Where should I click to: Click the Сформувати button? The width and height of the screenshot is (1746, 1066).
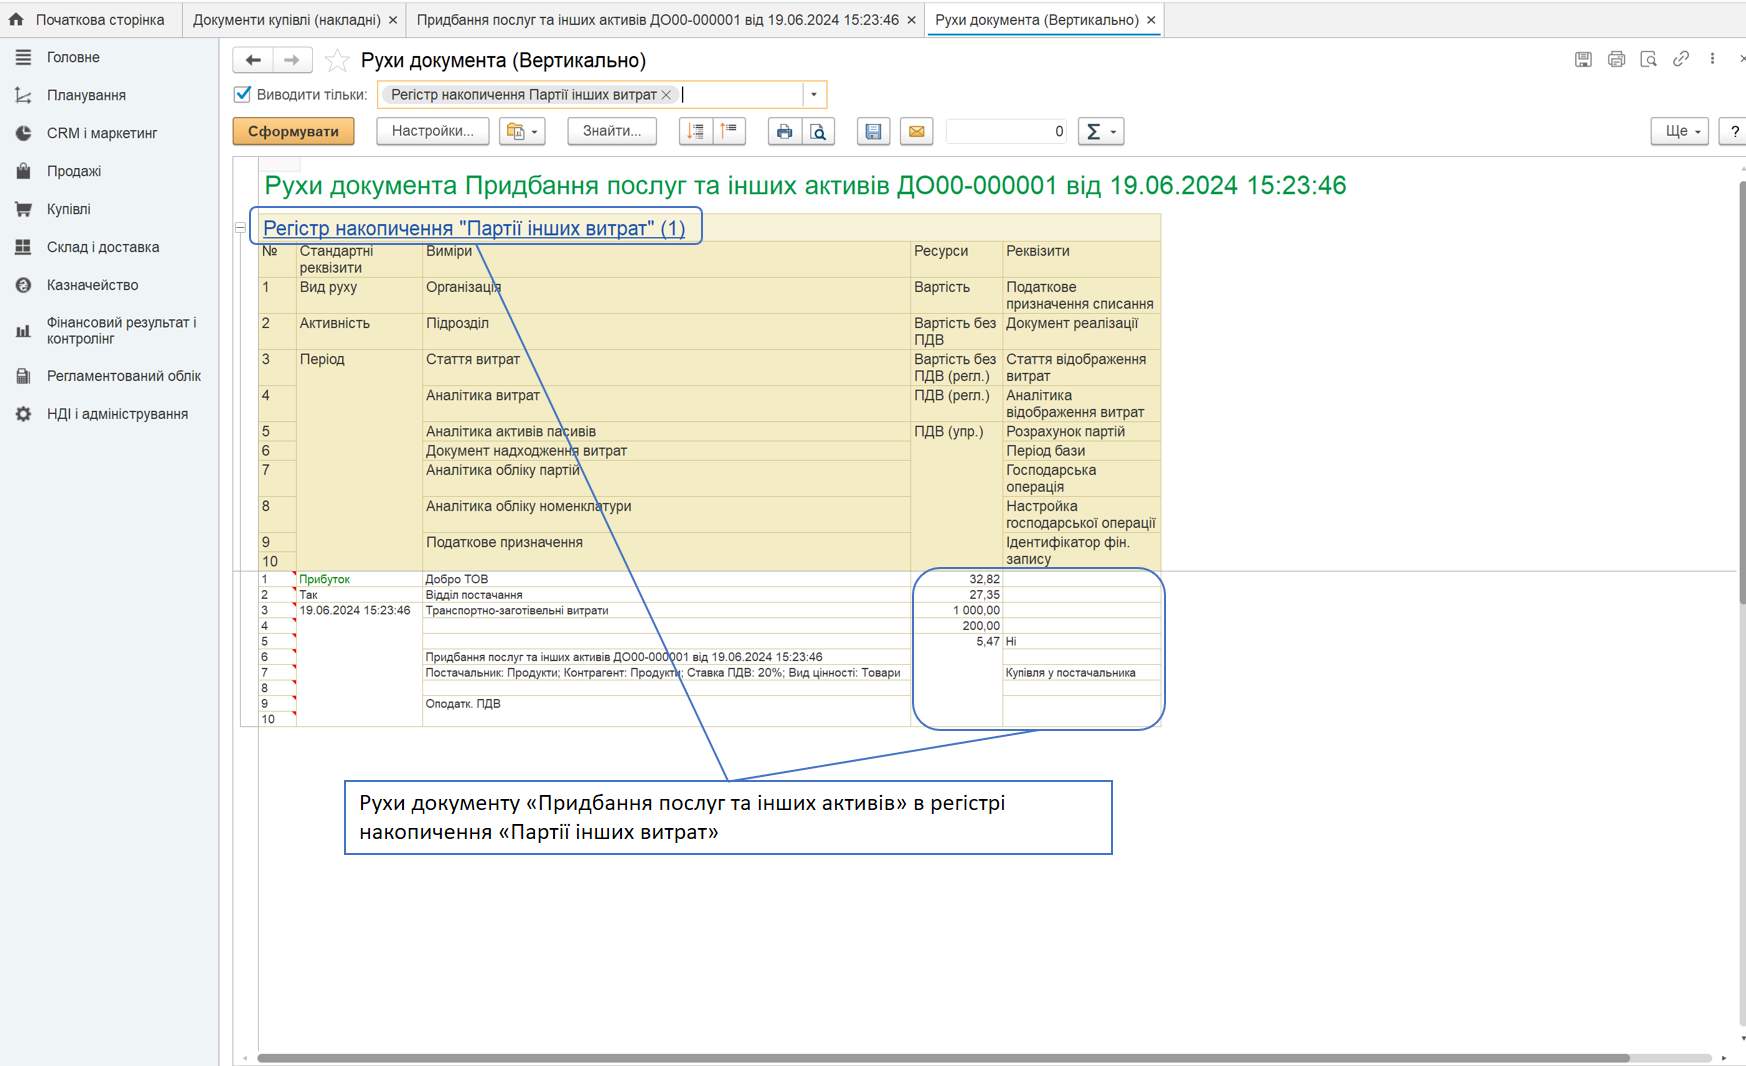(x=293, y=131)
